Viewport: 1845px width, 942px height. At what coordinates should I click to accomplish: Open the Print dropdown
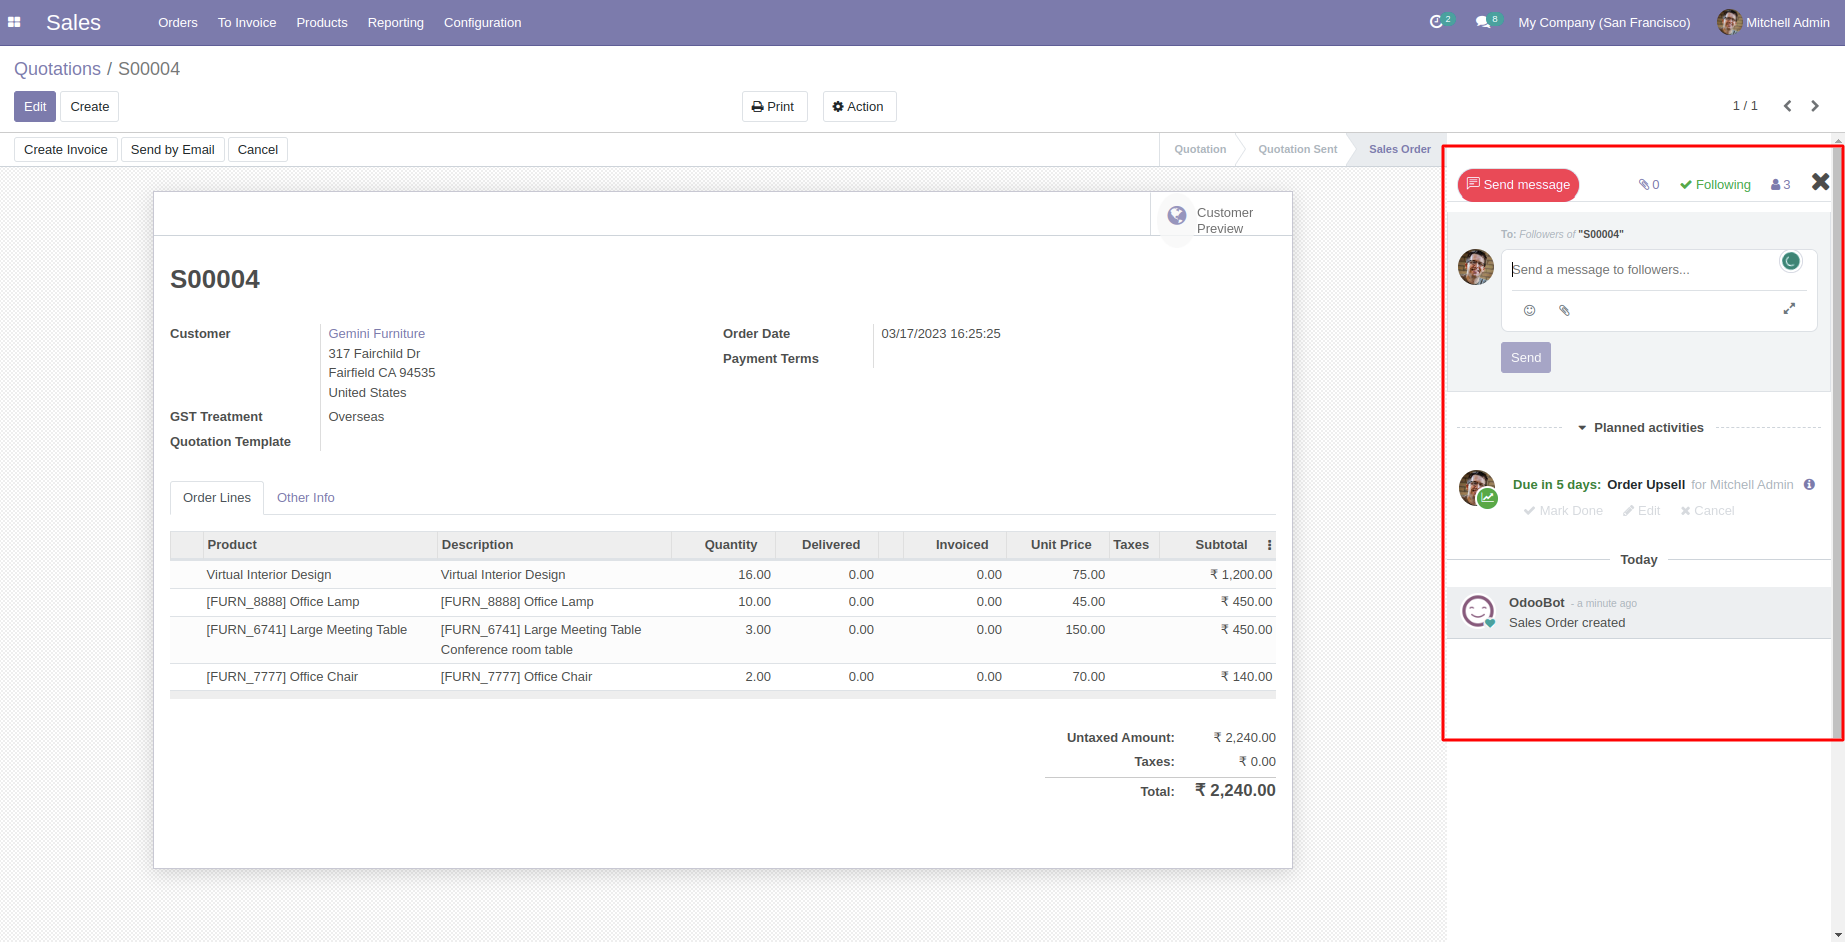point(774,107)
